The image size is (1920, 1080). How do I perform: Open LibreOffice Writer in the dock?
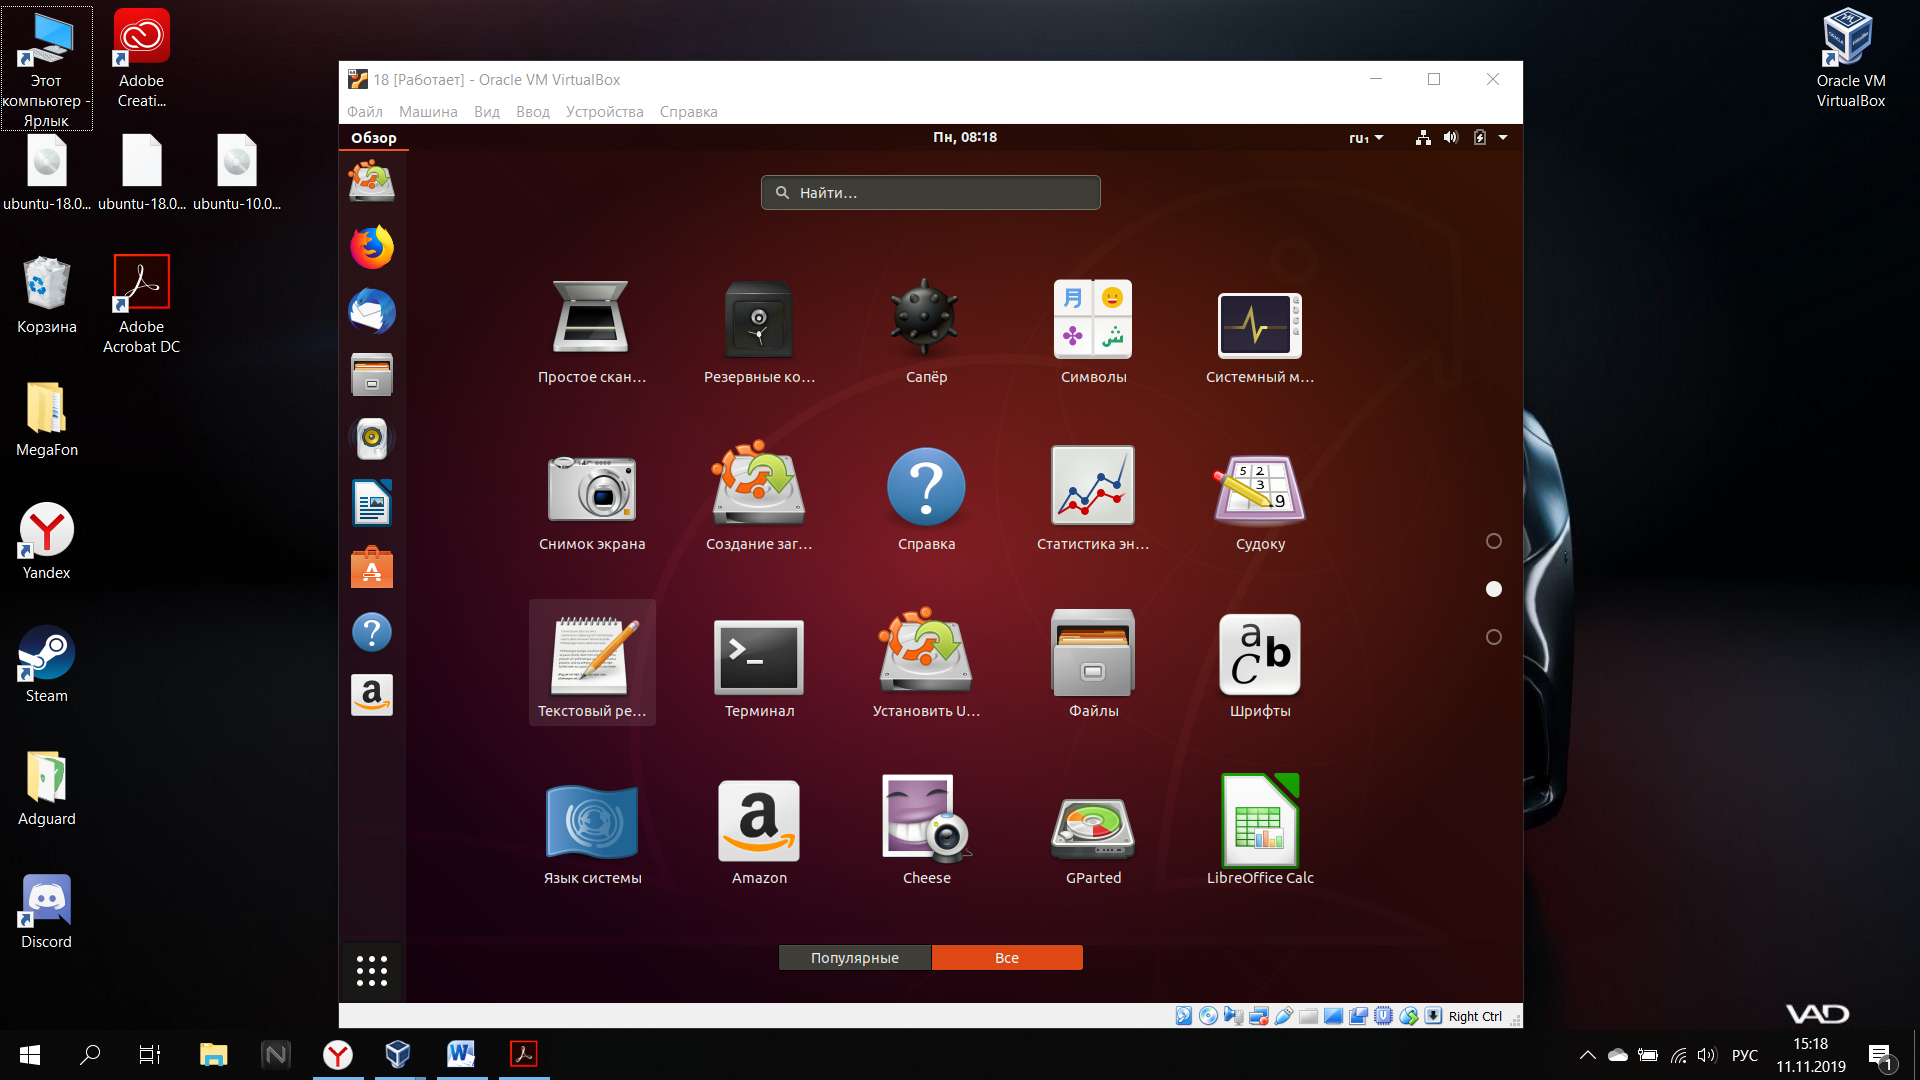(x=372, y=503)
